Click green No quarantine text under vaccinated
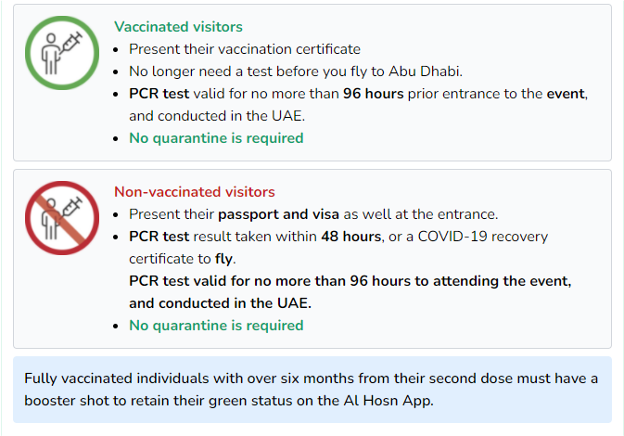624x436 pixels. click(x=216, y=138)
